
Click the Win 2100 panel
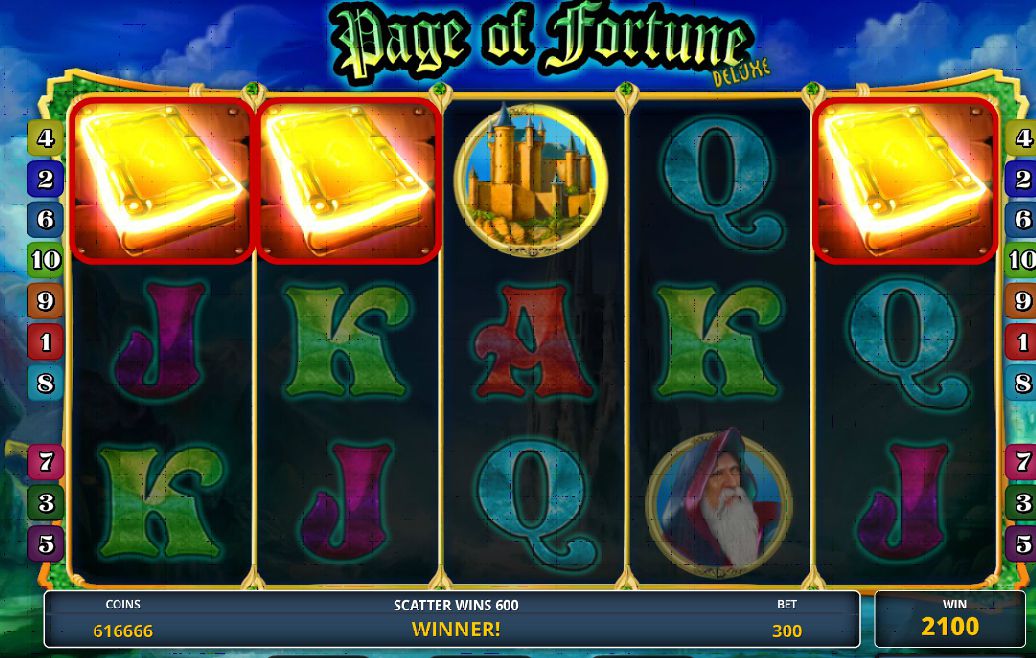tap(950, 619)
